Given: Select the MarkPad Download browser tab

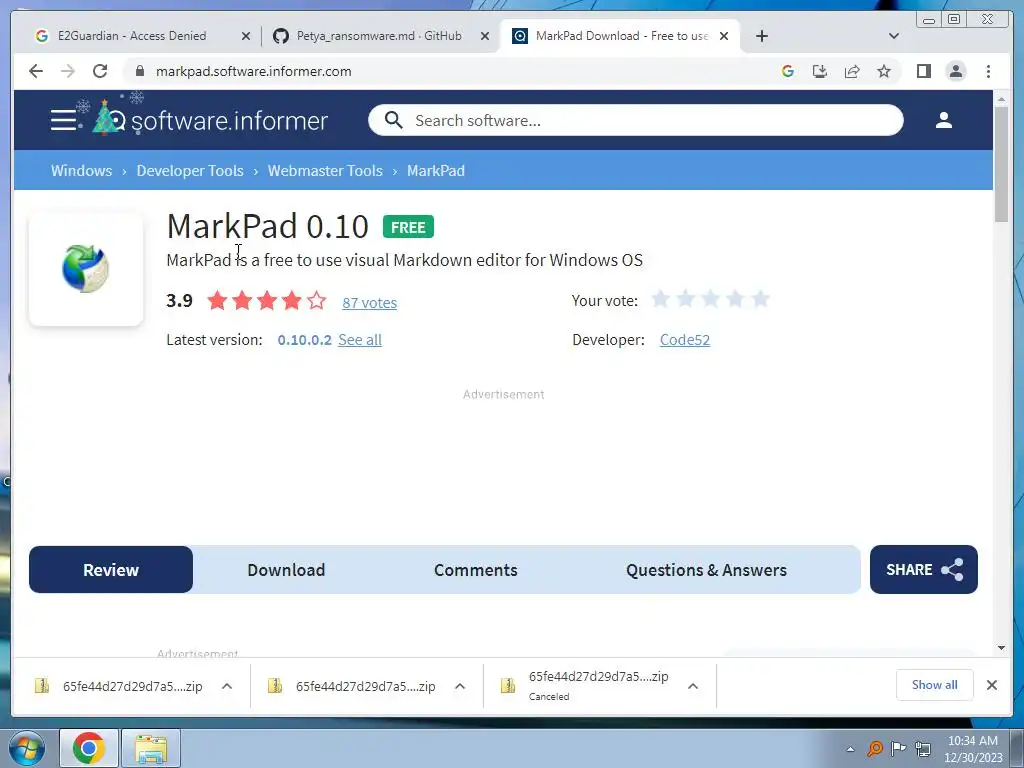Looking at the screenshot, I should click(620, 36).
